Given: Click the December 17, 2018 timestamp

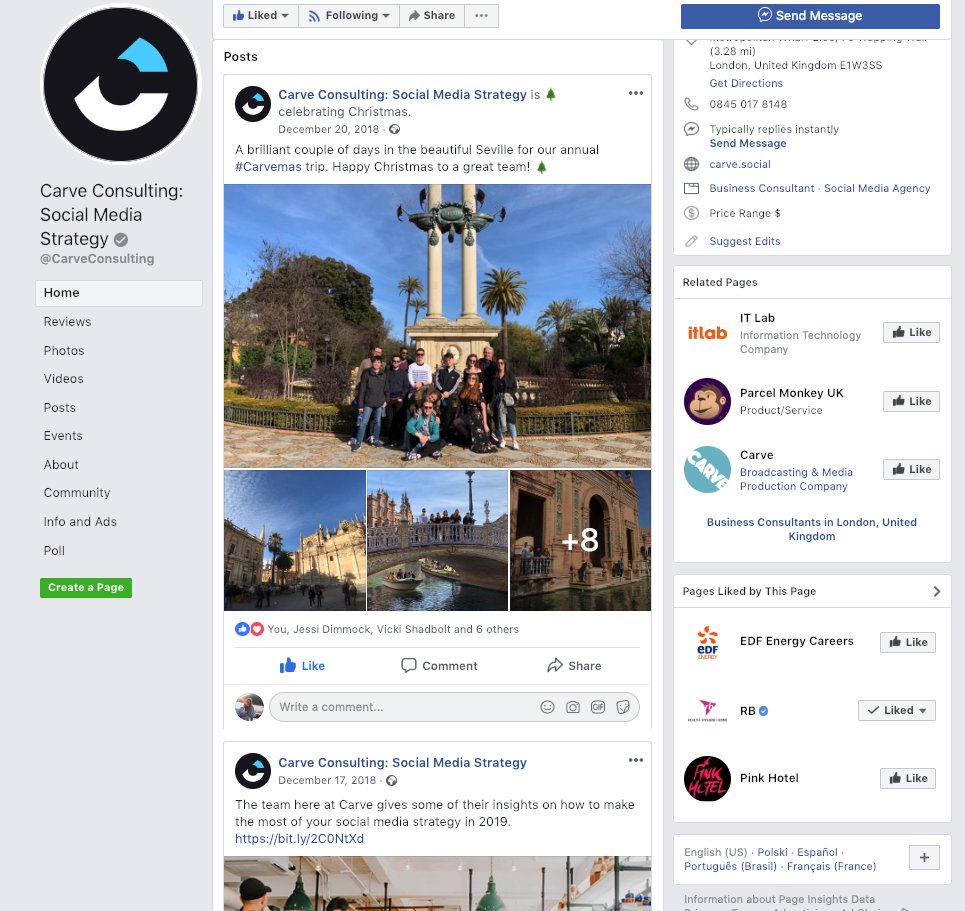Looking at the screenshot, I should point(327,781).
